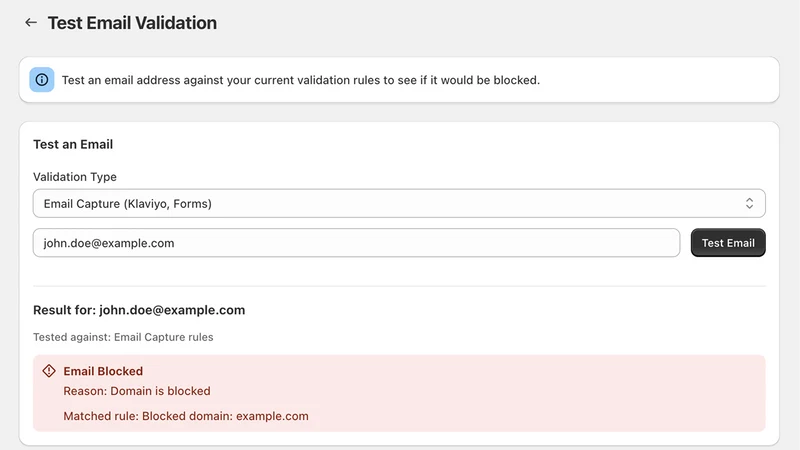The width and height of the screenshot is (800, 450).
Task: Select the page title 'Test Email Validation'
Action: 132,23
